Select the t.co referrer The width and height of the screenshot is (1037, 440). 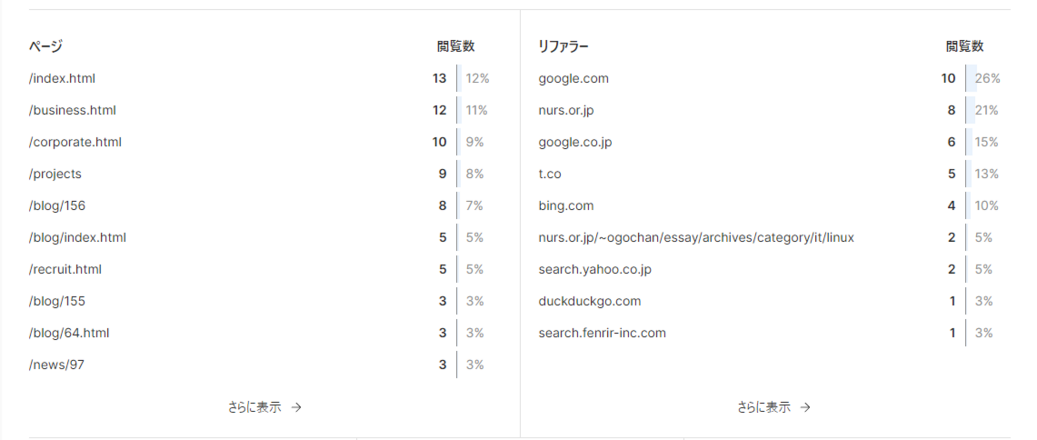[x=550, y=174]
